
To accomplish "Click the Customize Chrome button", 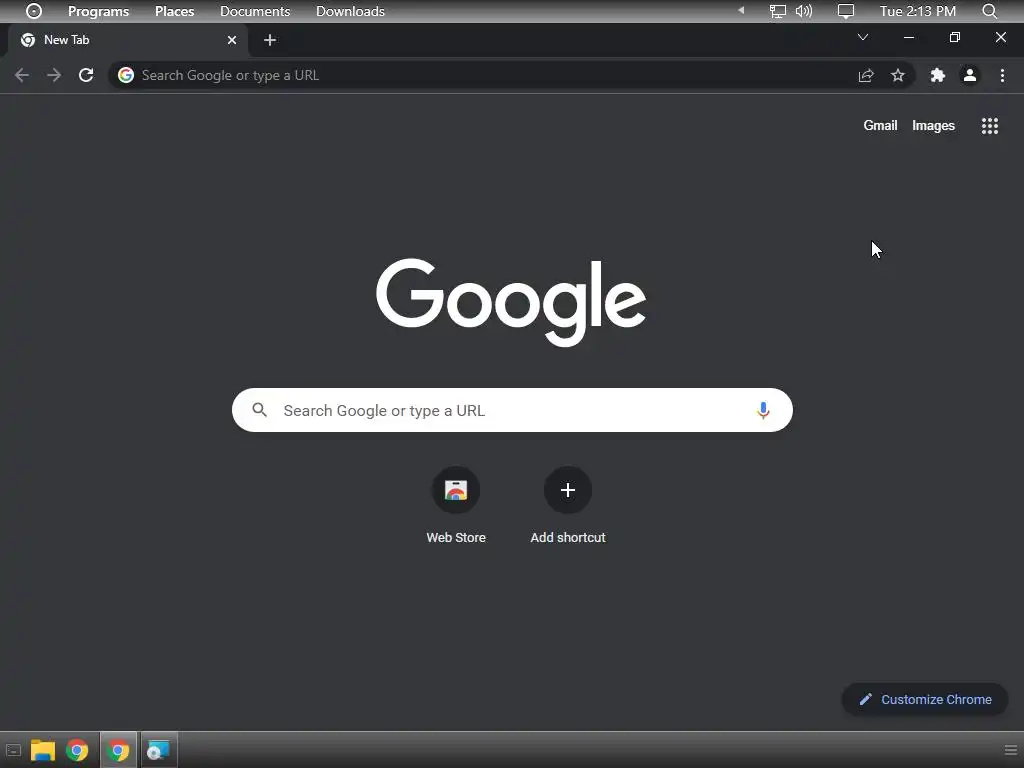I will 925,699.
